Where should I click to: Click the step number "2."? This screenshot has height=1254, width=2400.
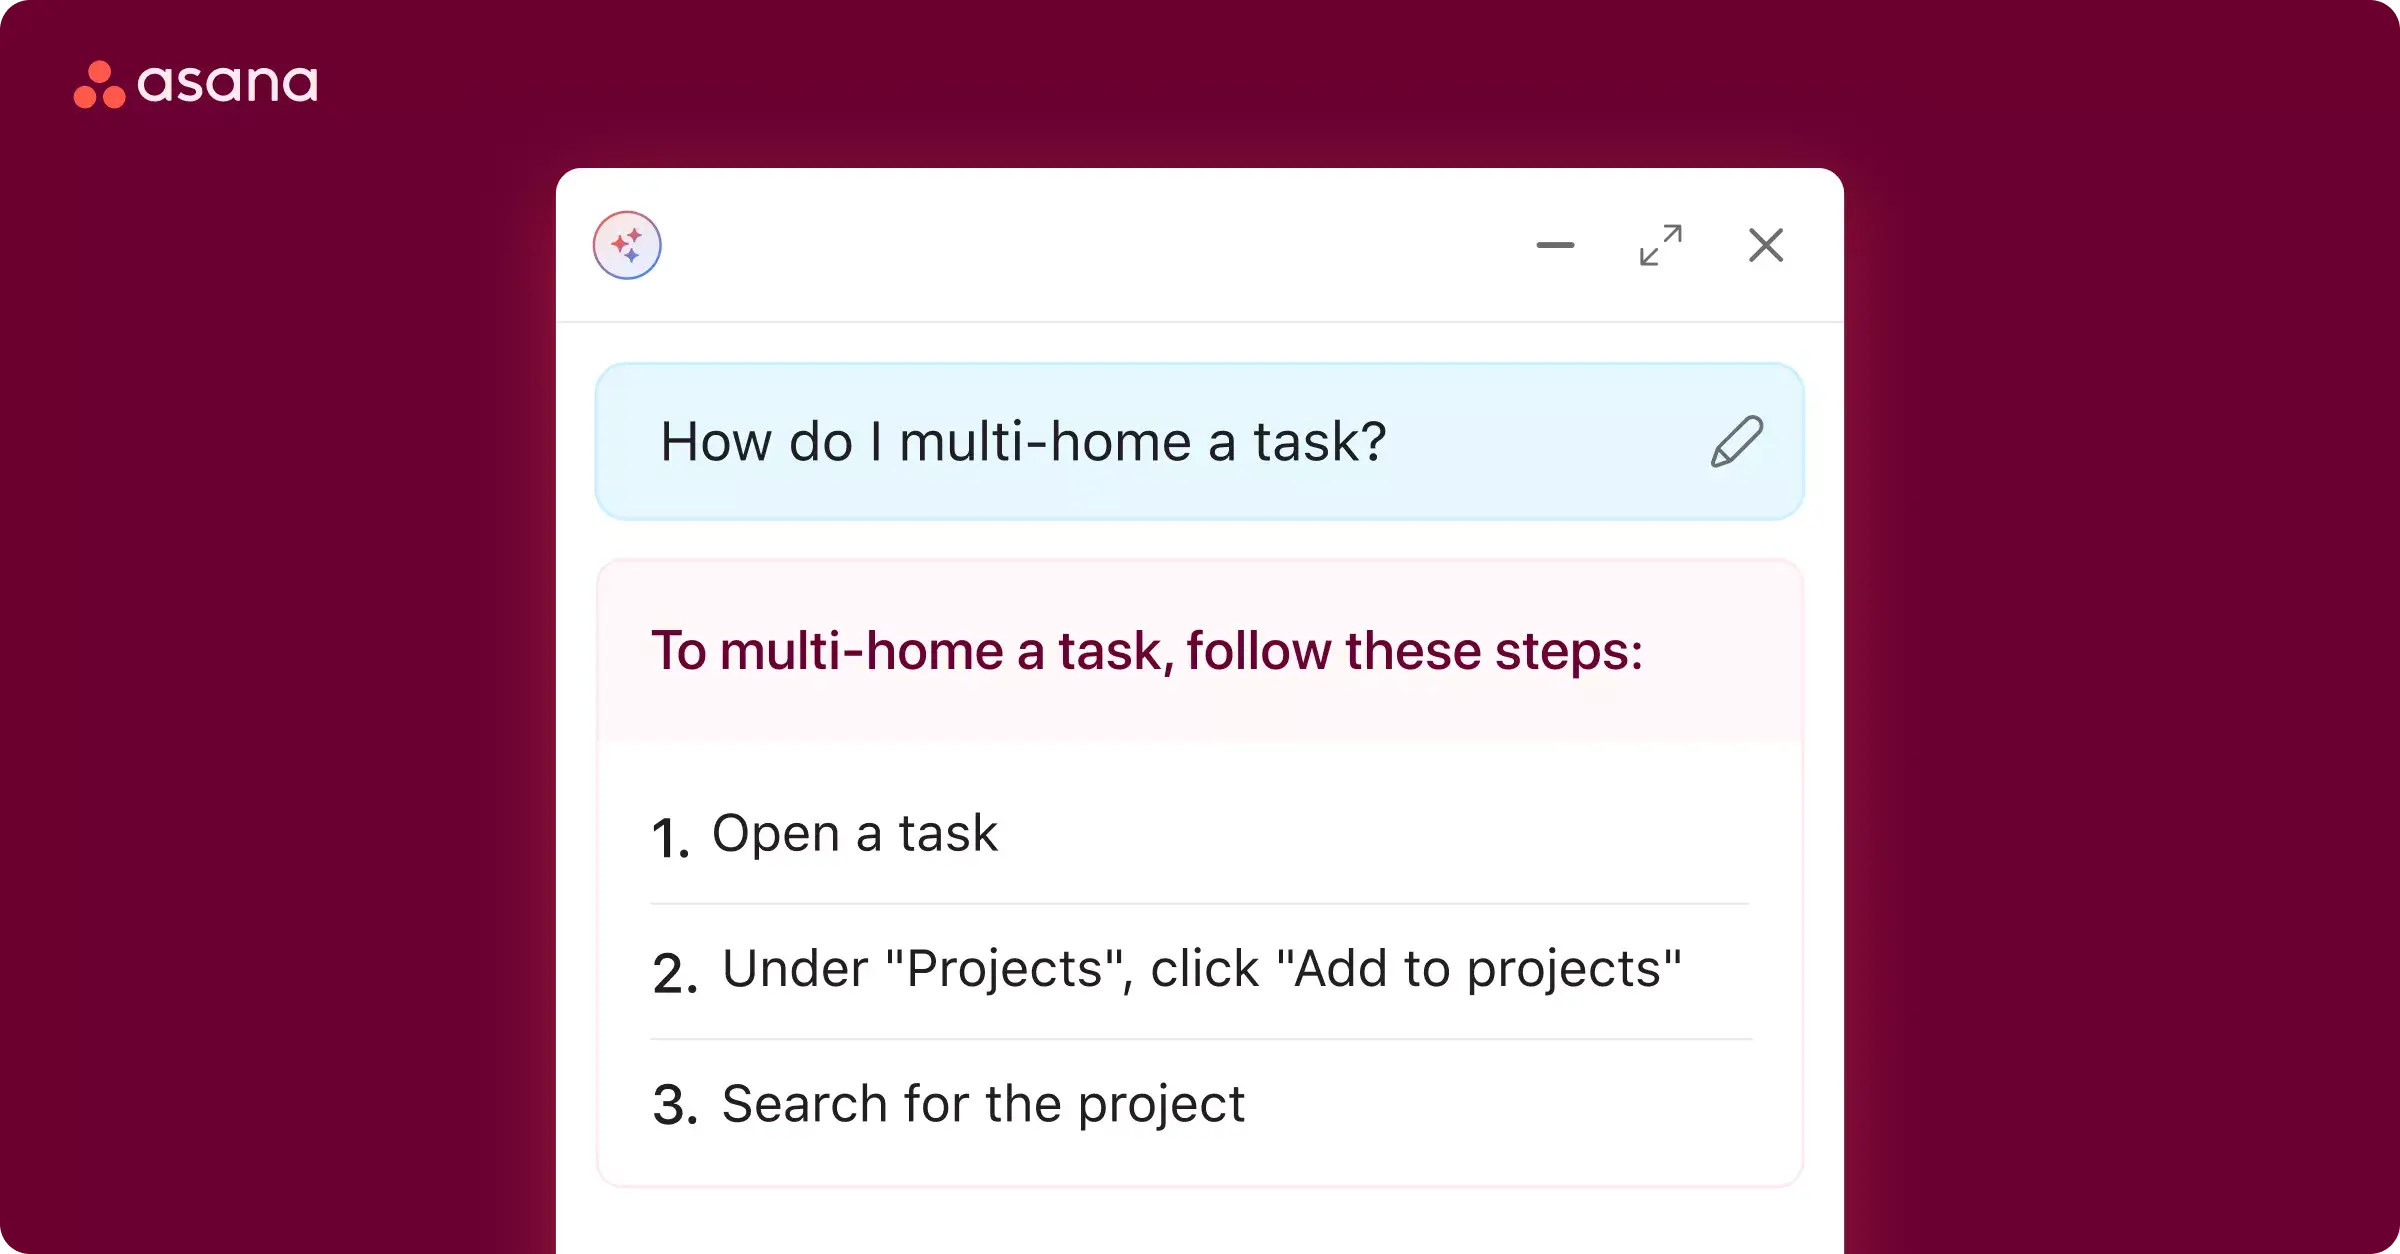point(675,973)
